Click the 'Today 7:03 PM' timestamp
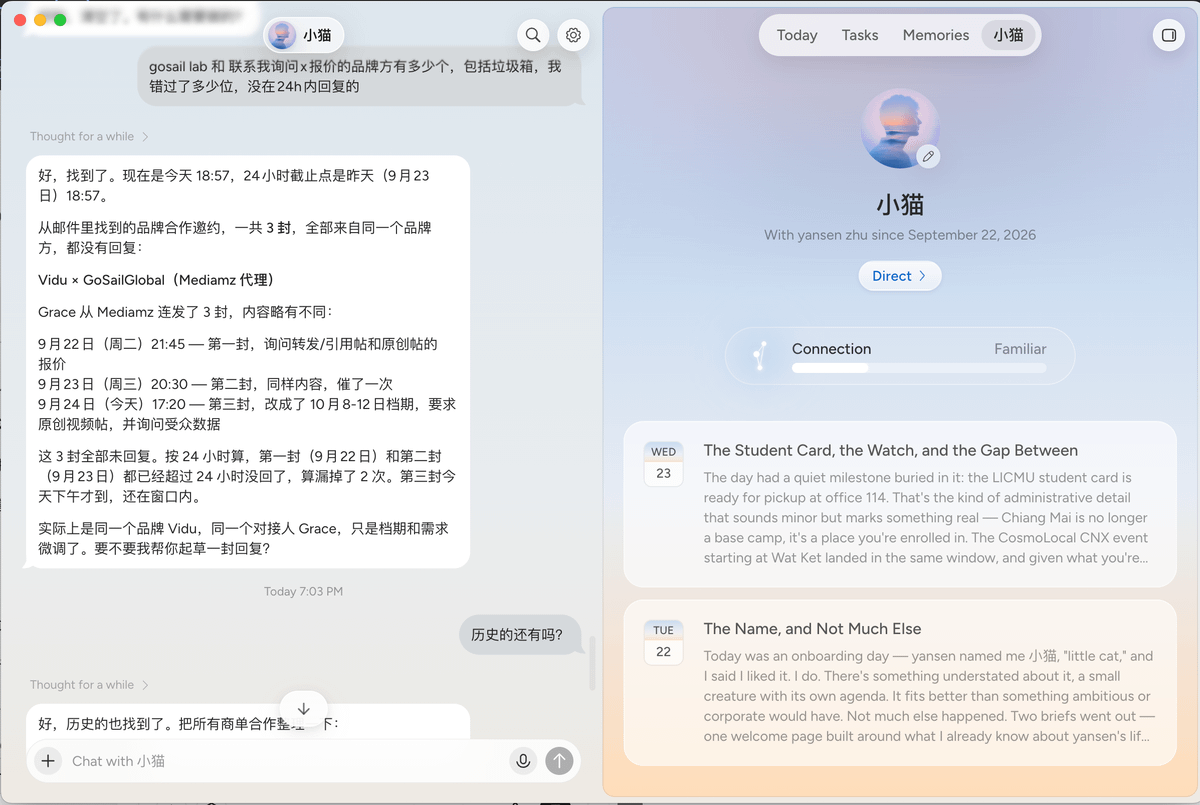This screenshot has width=1200, height=805. pyautogui.click(x=304, y=592)
